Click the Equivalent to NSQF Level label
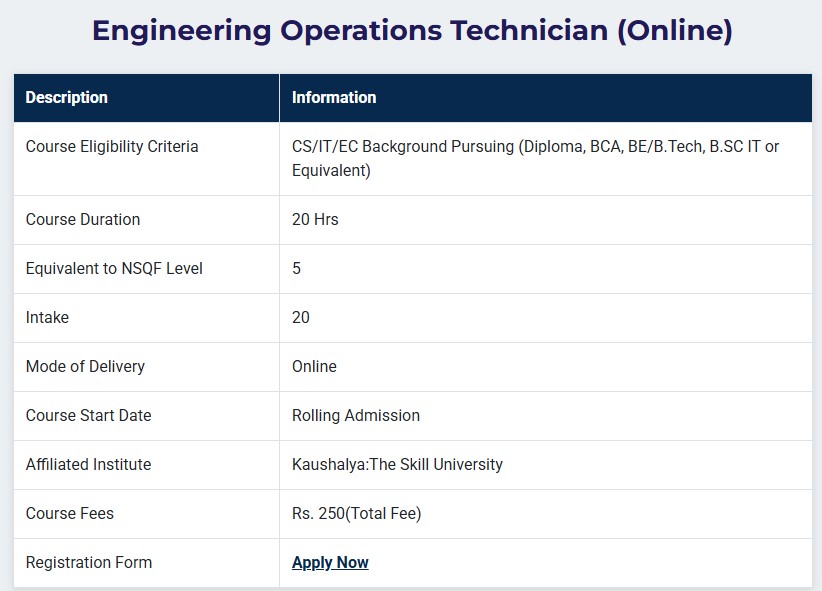Image resolution: width=822 pixels, height=591 pixels. pyautogui.click(x=114, y=268)
